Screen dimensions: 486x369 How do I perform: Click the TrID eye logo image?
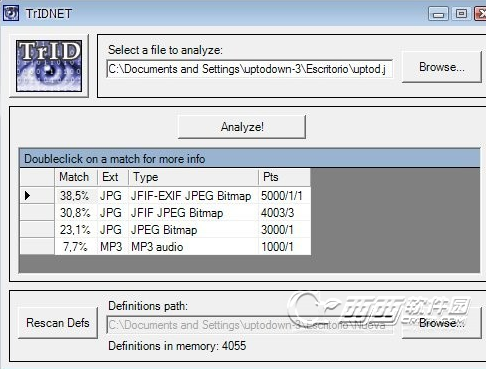[x=49, y=66]
